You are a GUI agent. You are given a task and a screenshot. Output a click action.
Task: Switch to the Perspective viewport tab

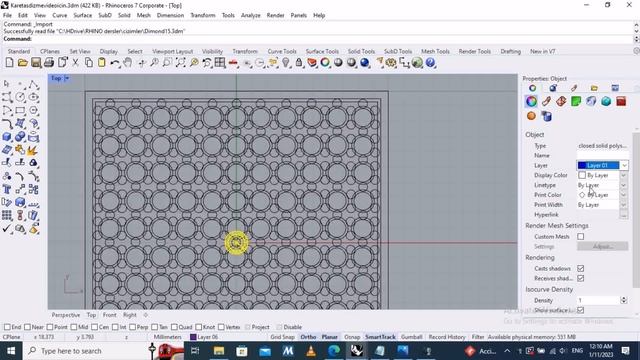(66, 315)
